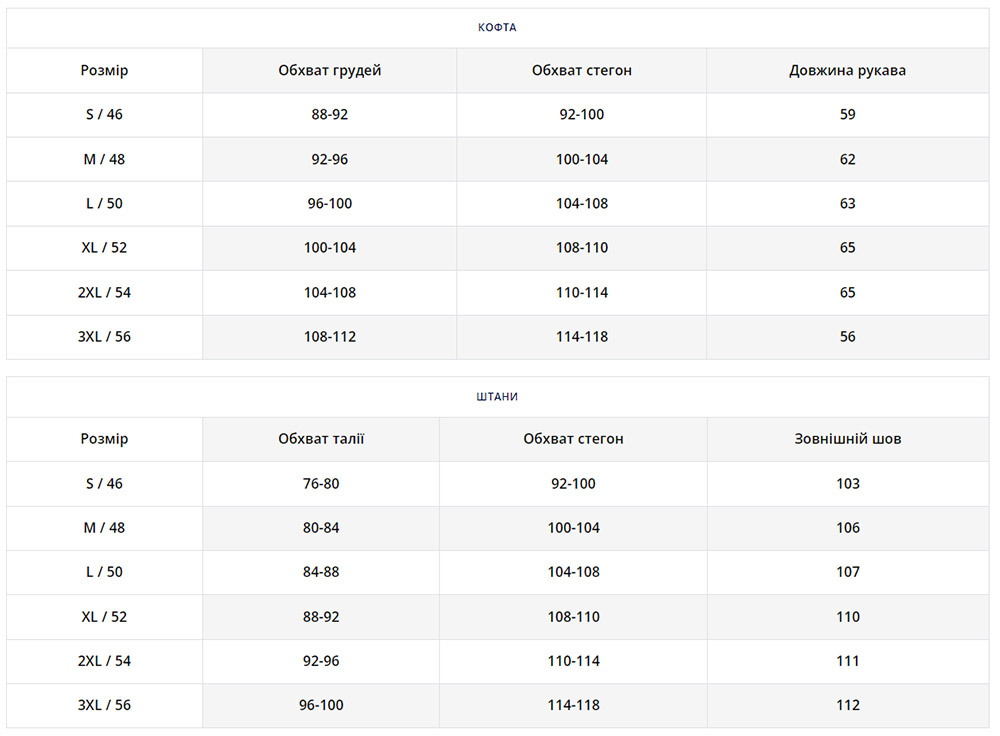Screen dimensions: 1000x736
Task: Select 3XL / 56 row in ШТАНИ table
Action: [x=104, y=705]
